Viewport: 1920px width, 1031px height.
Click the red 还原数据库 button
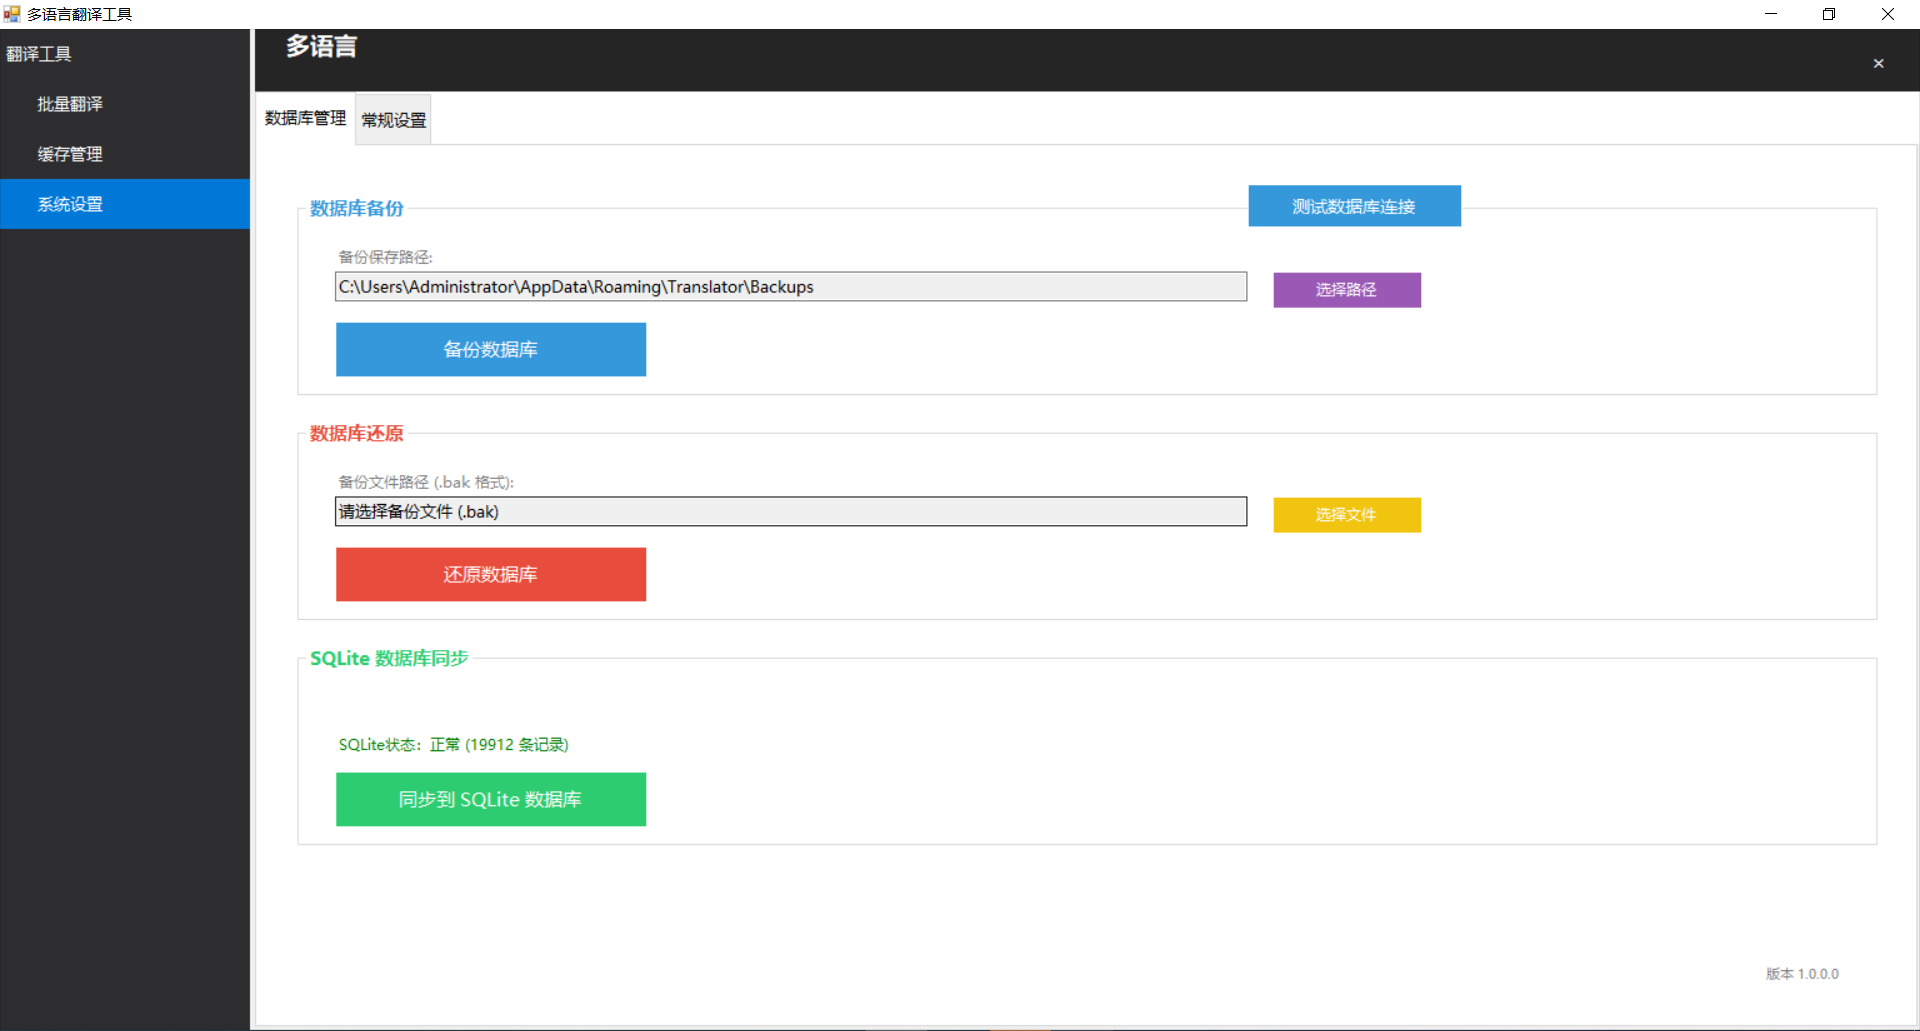click(491, 574)
